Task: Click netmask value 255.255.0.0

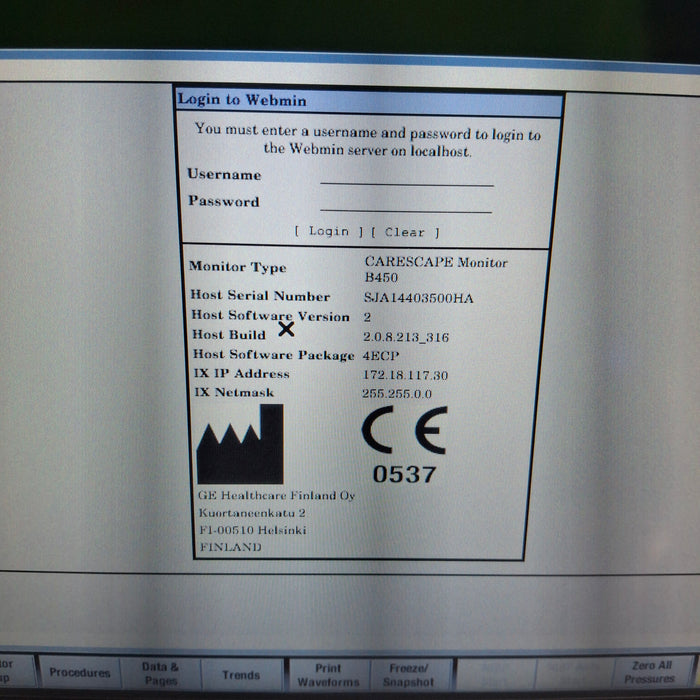Action: click(x=397, y=393)
